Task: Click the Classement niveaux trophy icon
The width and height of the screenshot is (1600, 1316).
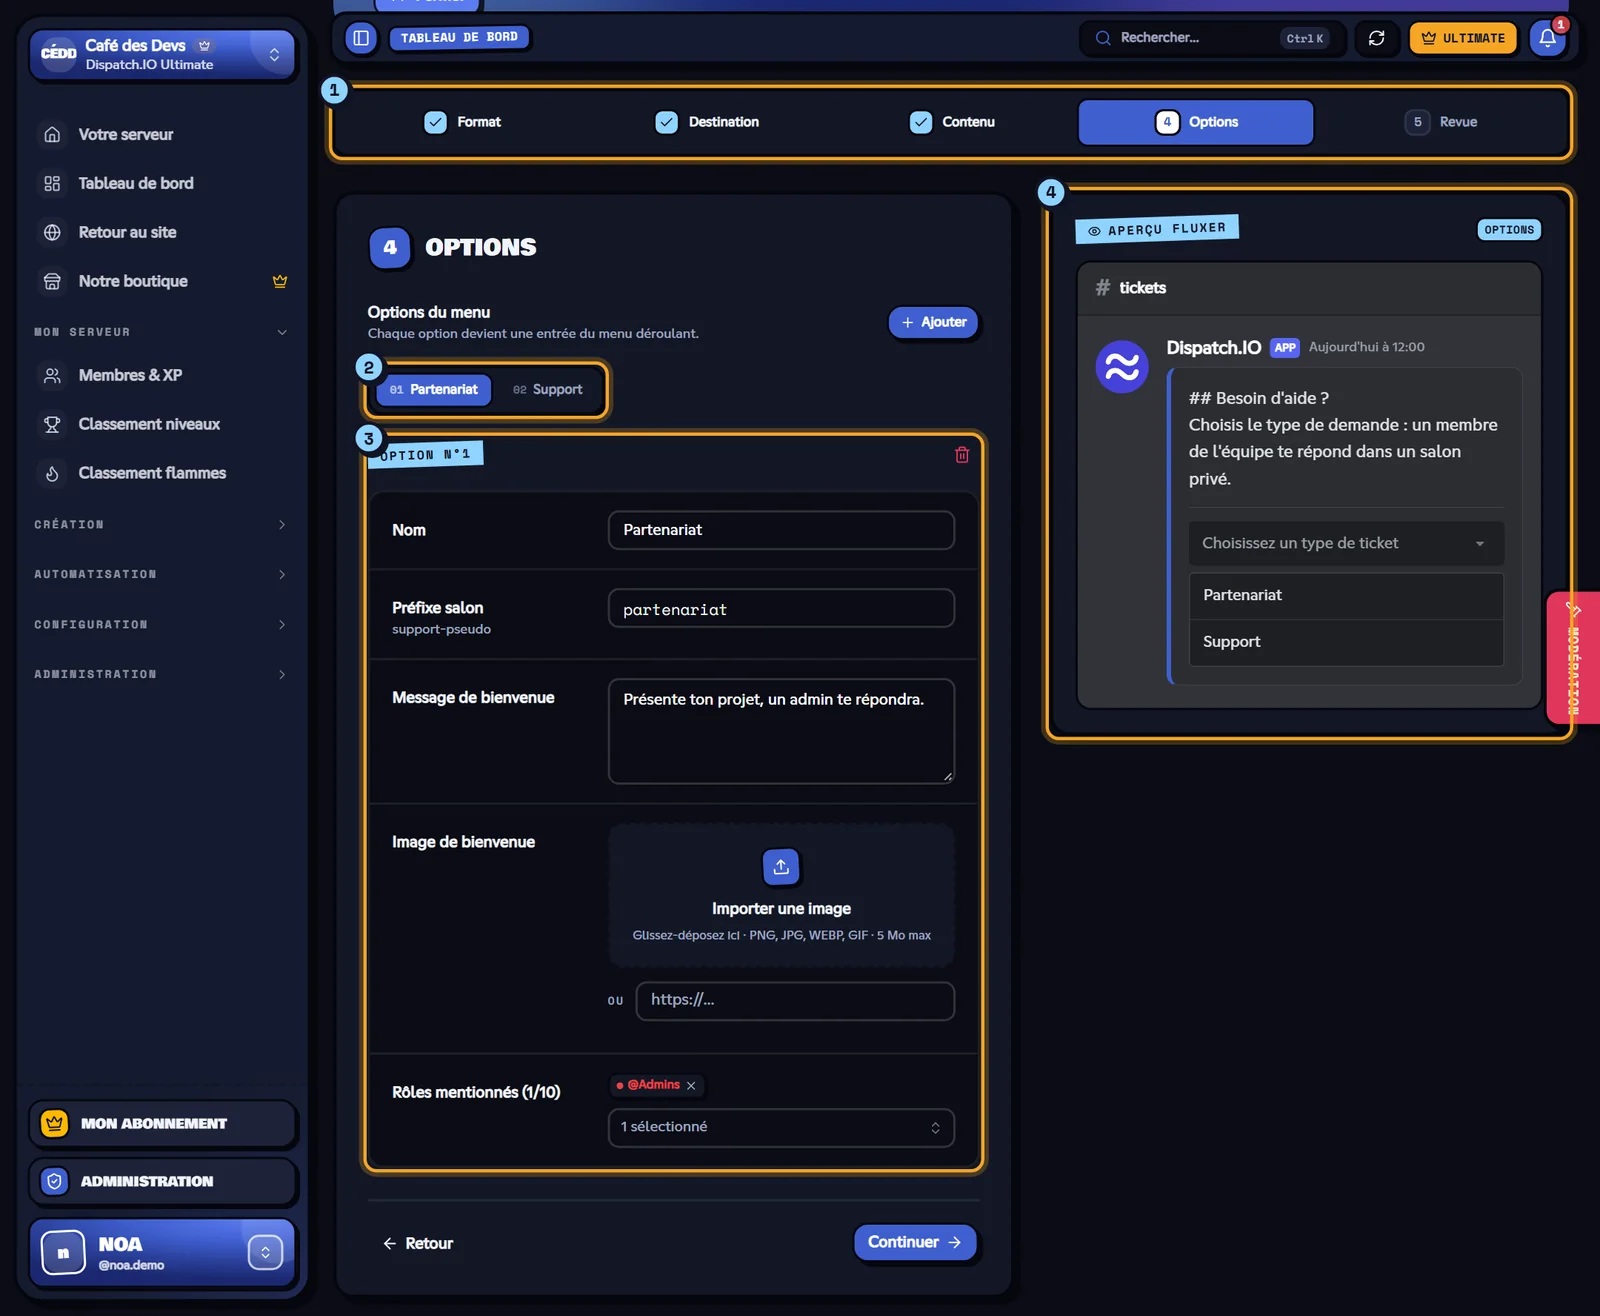Action: (52, 424)
